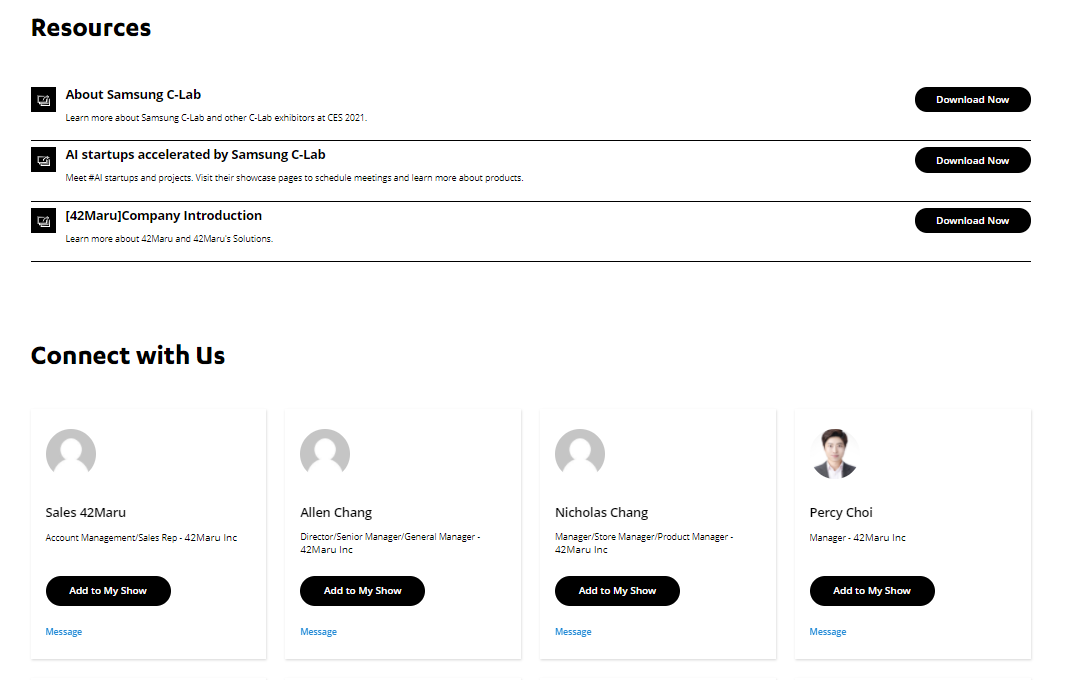The height and width of the screenshot is (680, 1070).
Task: Click the Connect with Us heading
Action: [x=128, y=356]
